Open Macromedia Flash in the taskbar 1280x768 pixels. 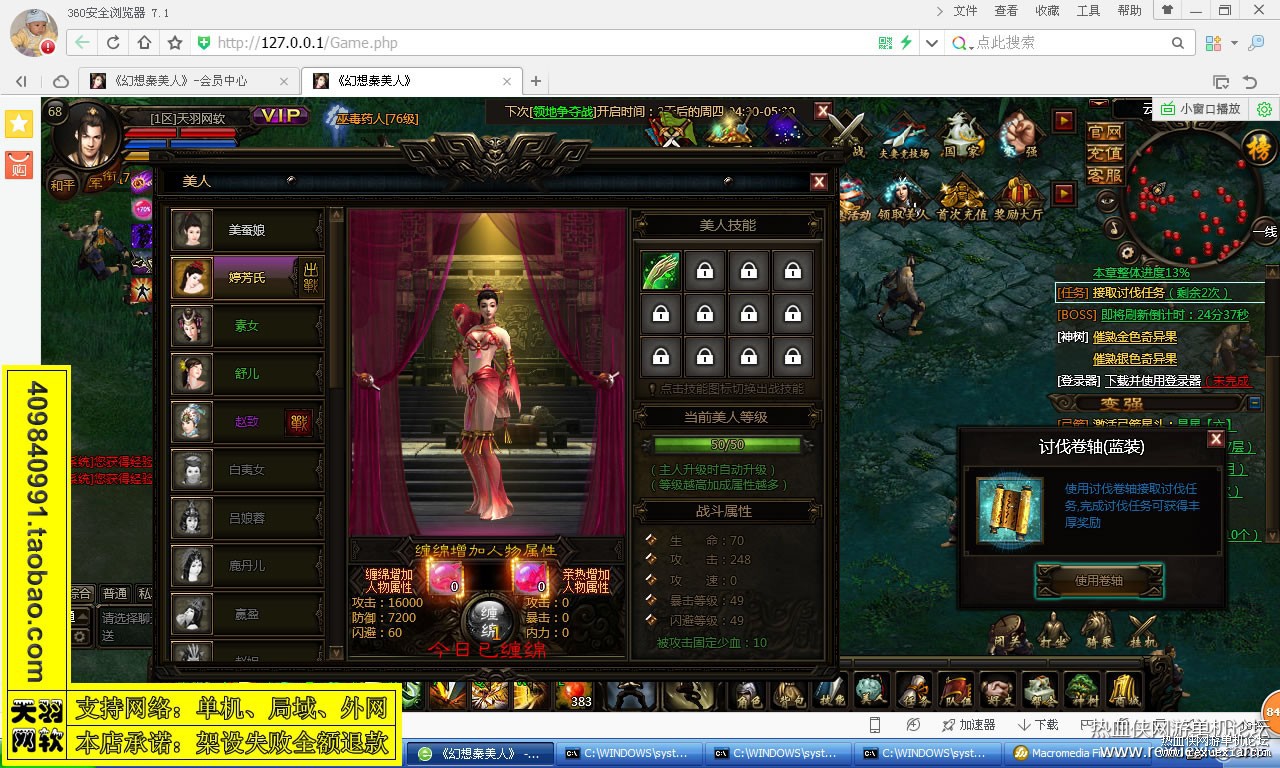(x=1078, y=753)
